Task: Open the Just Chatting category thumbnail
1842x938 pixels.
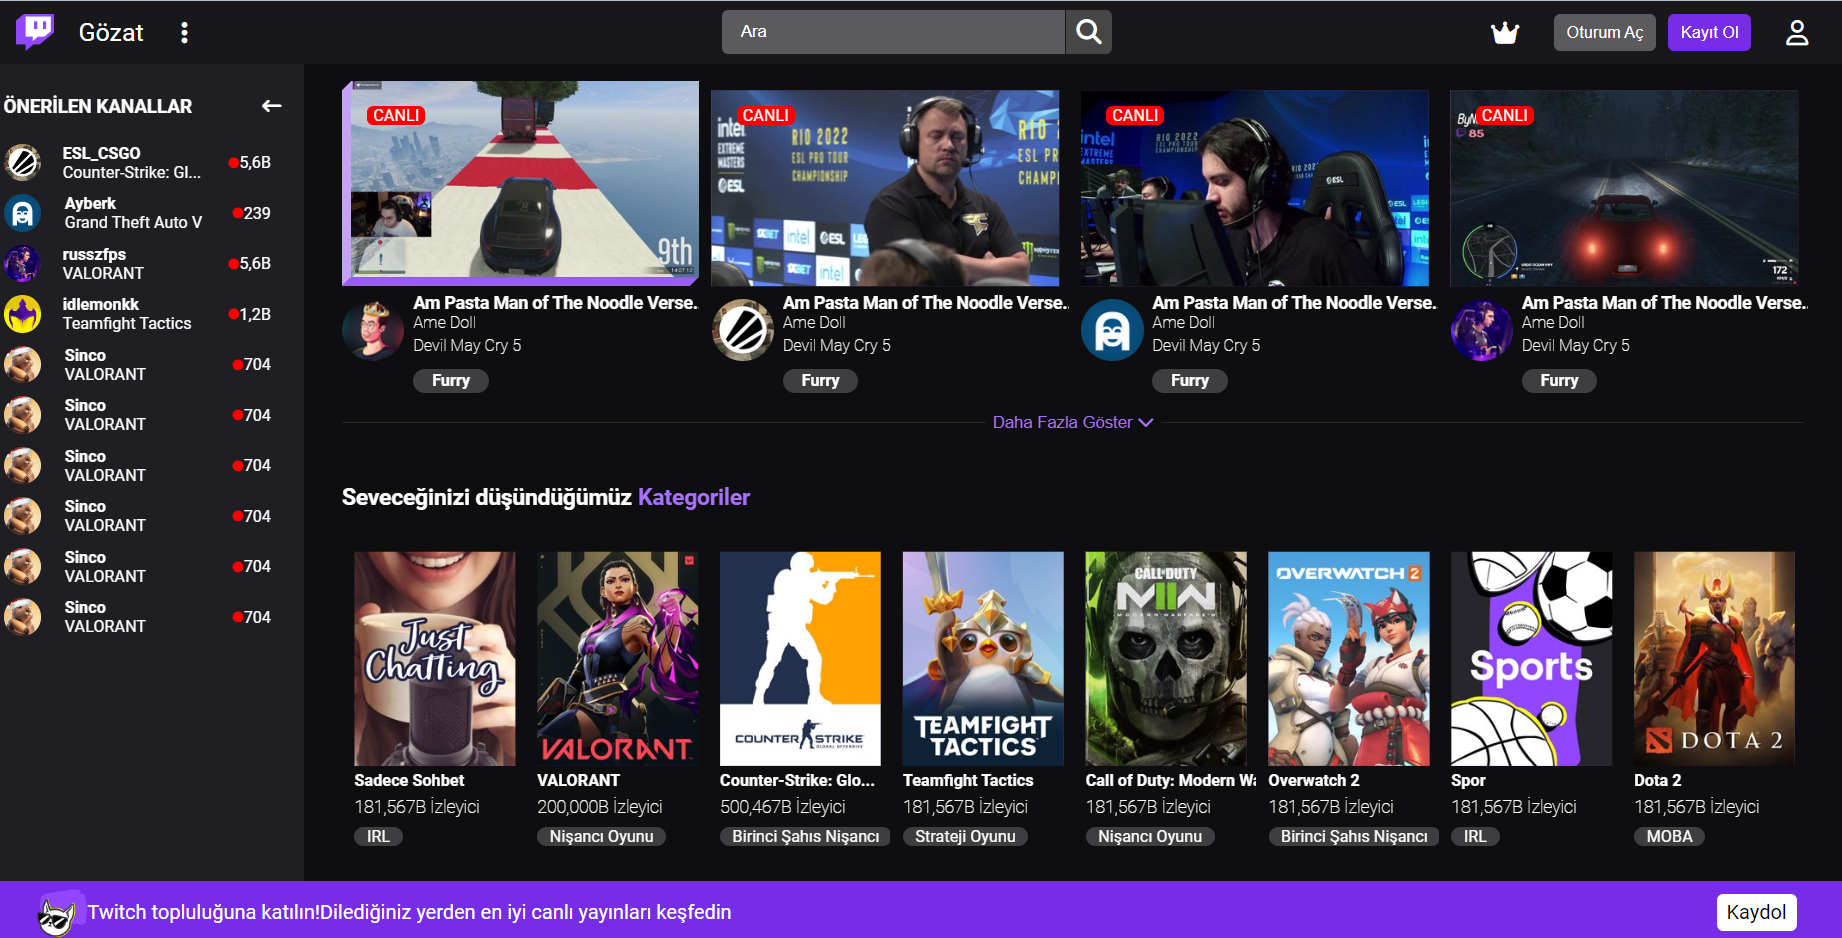Action: tap(435, 658)
